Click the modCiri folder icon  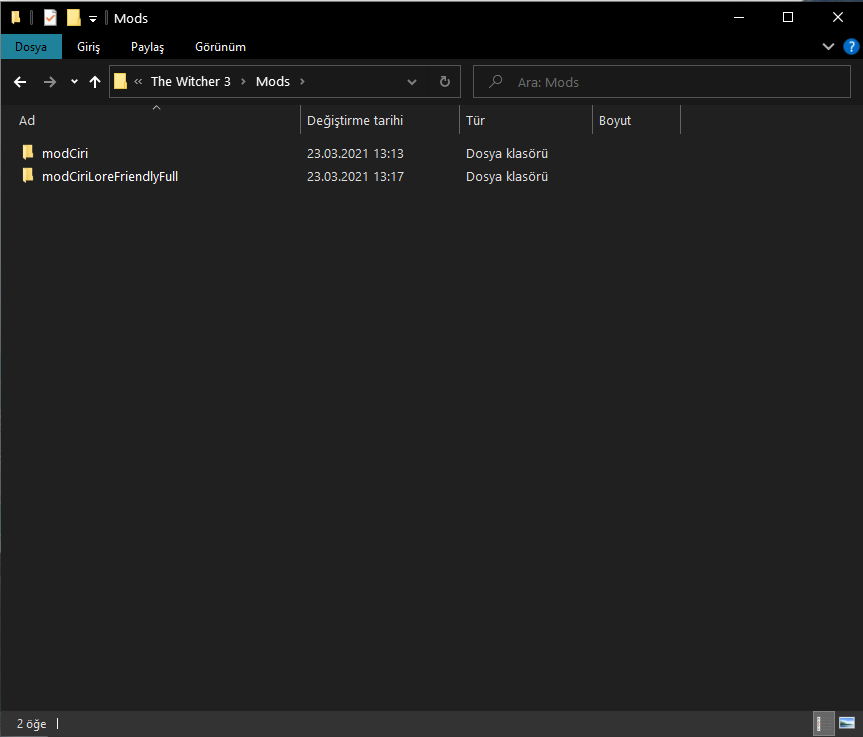click(28, 152)
